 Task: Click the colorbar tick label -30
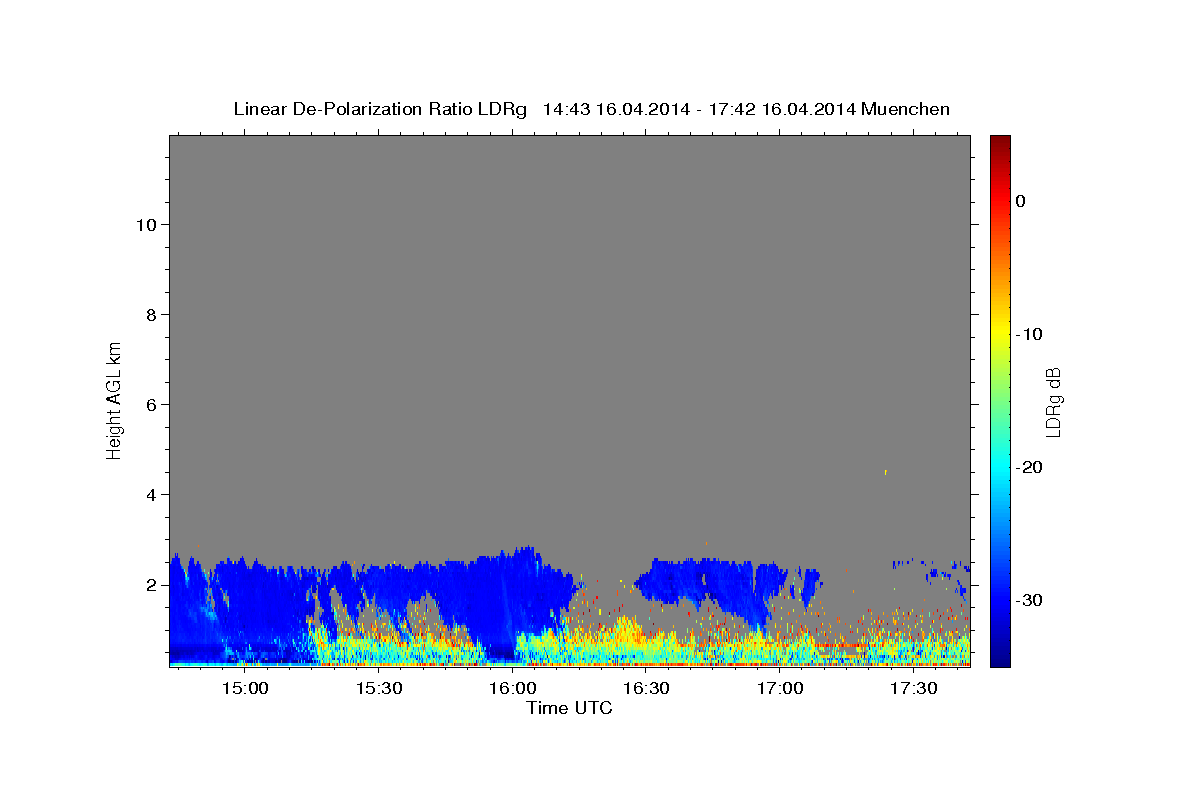coord(1029,600)
